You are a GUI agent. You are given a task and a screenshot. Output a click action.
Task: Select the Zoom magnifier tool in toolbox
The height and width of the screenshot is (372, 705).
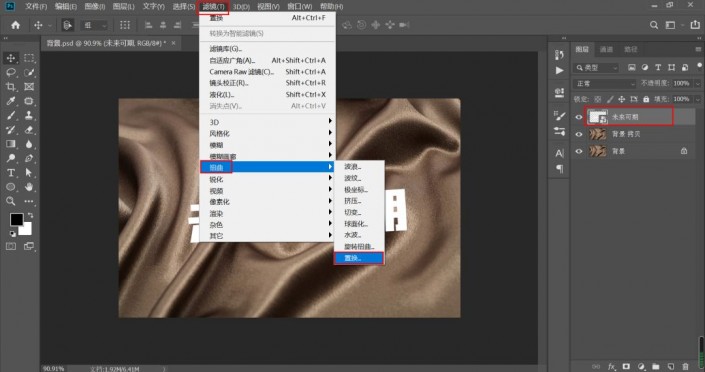pyautogui.click(x=11, y=201)
